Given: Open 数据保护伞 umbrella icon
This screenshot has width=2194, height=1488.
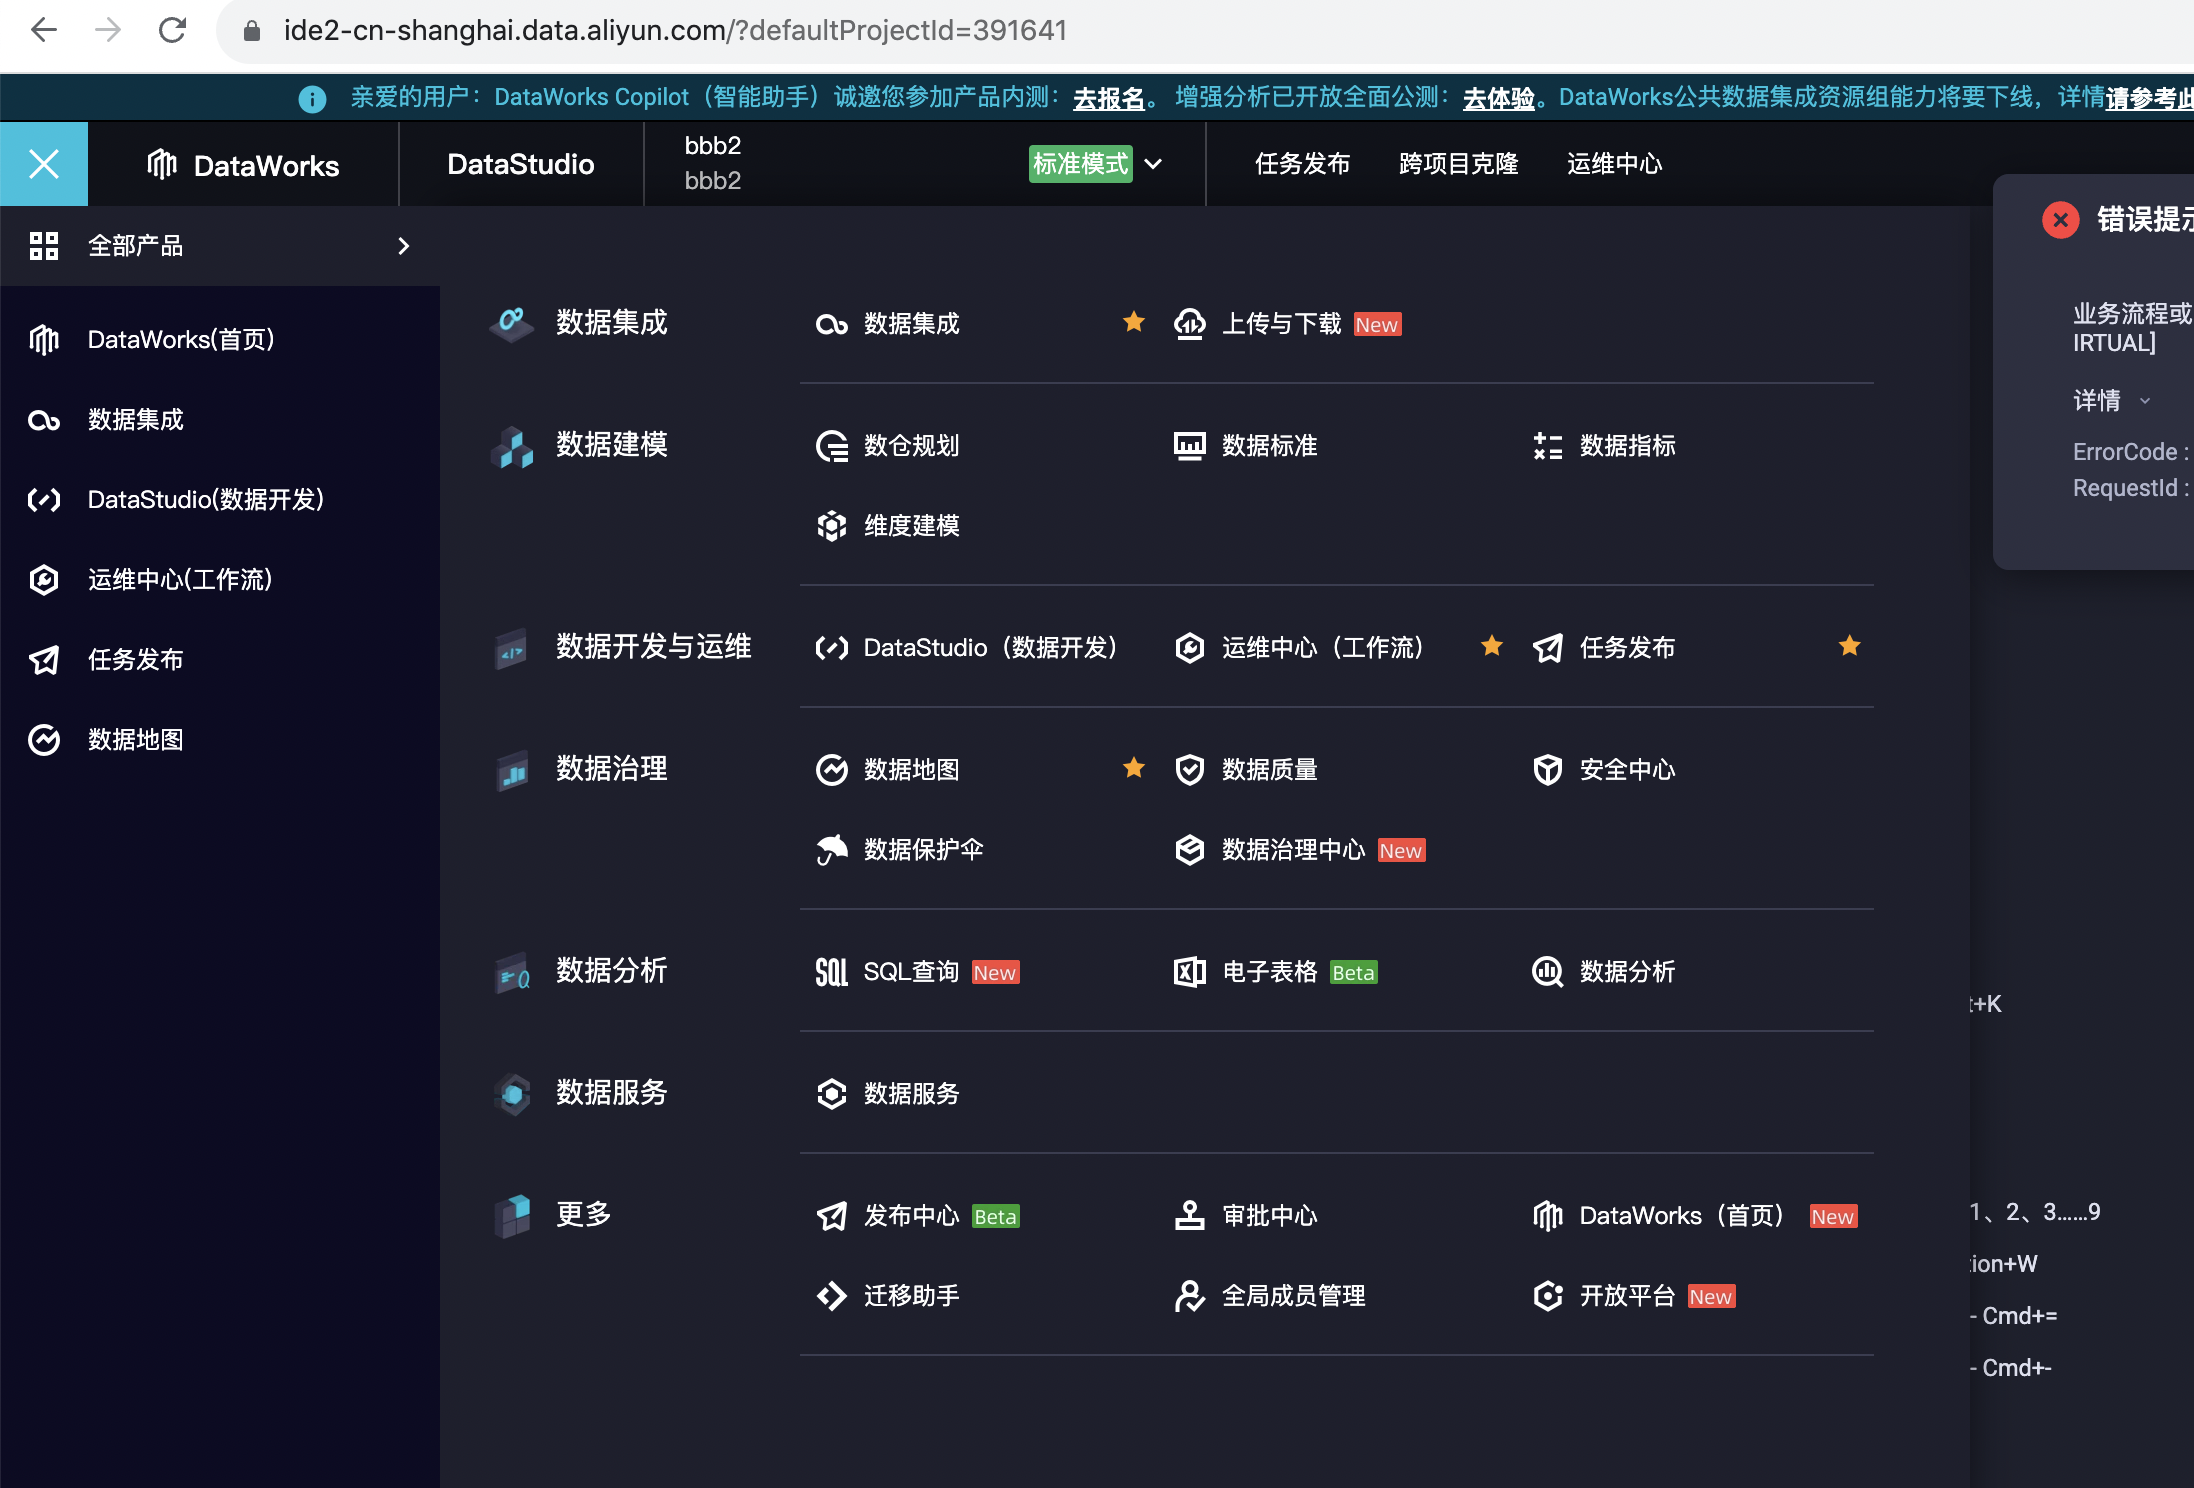Looking at the screenshot, I should (832, 850).
